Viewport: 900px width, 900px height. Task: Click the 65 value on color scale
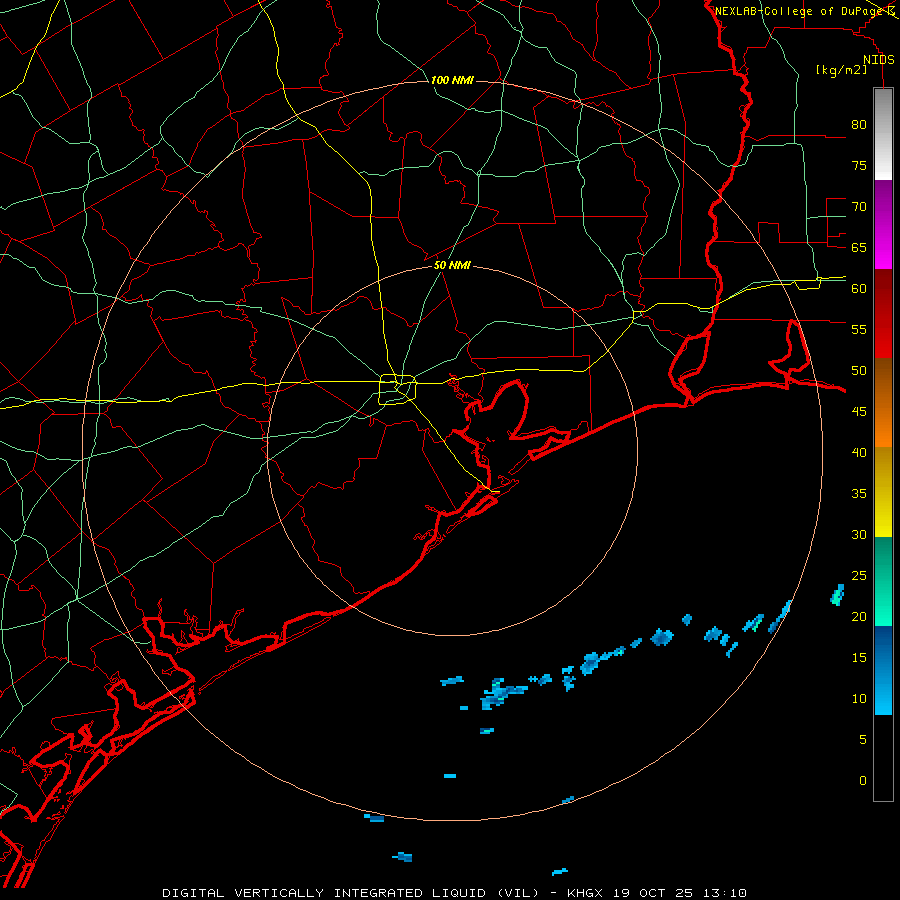click(859, 247)
